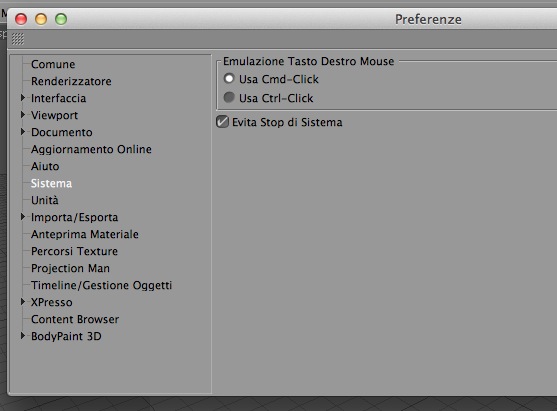Image resolution: width=557 pixels, height=411 pixels.
Task: Select the Aiuto category
Action: point(45,166)
